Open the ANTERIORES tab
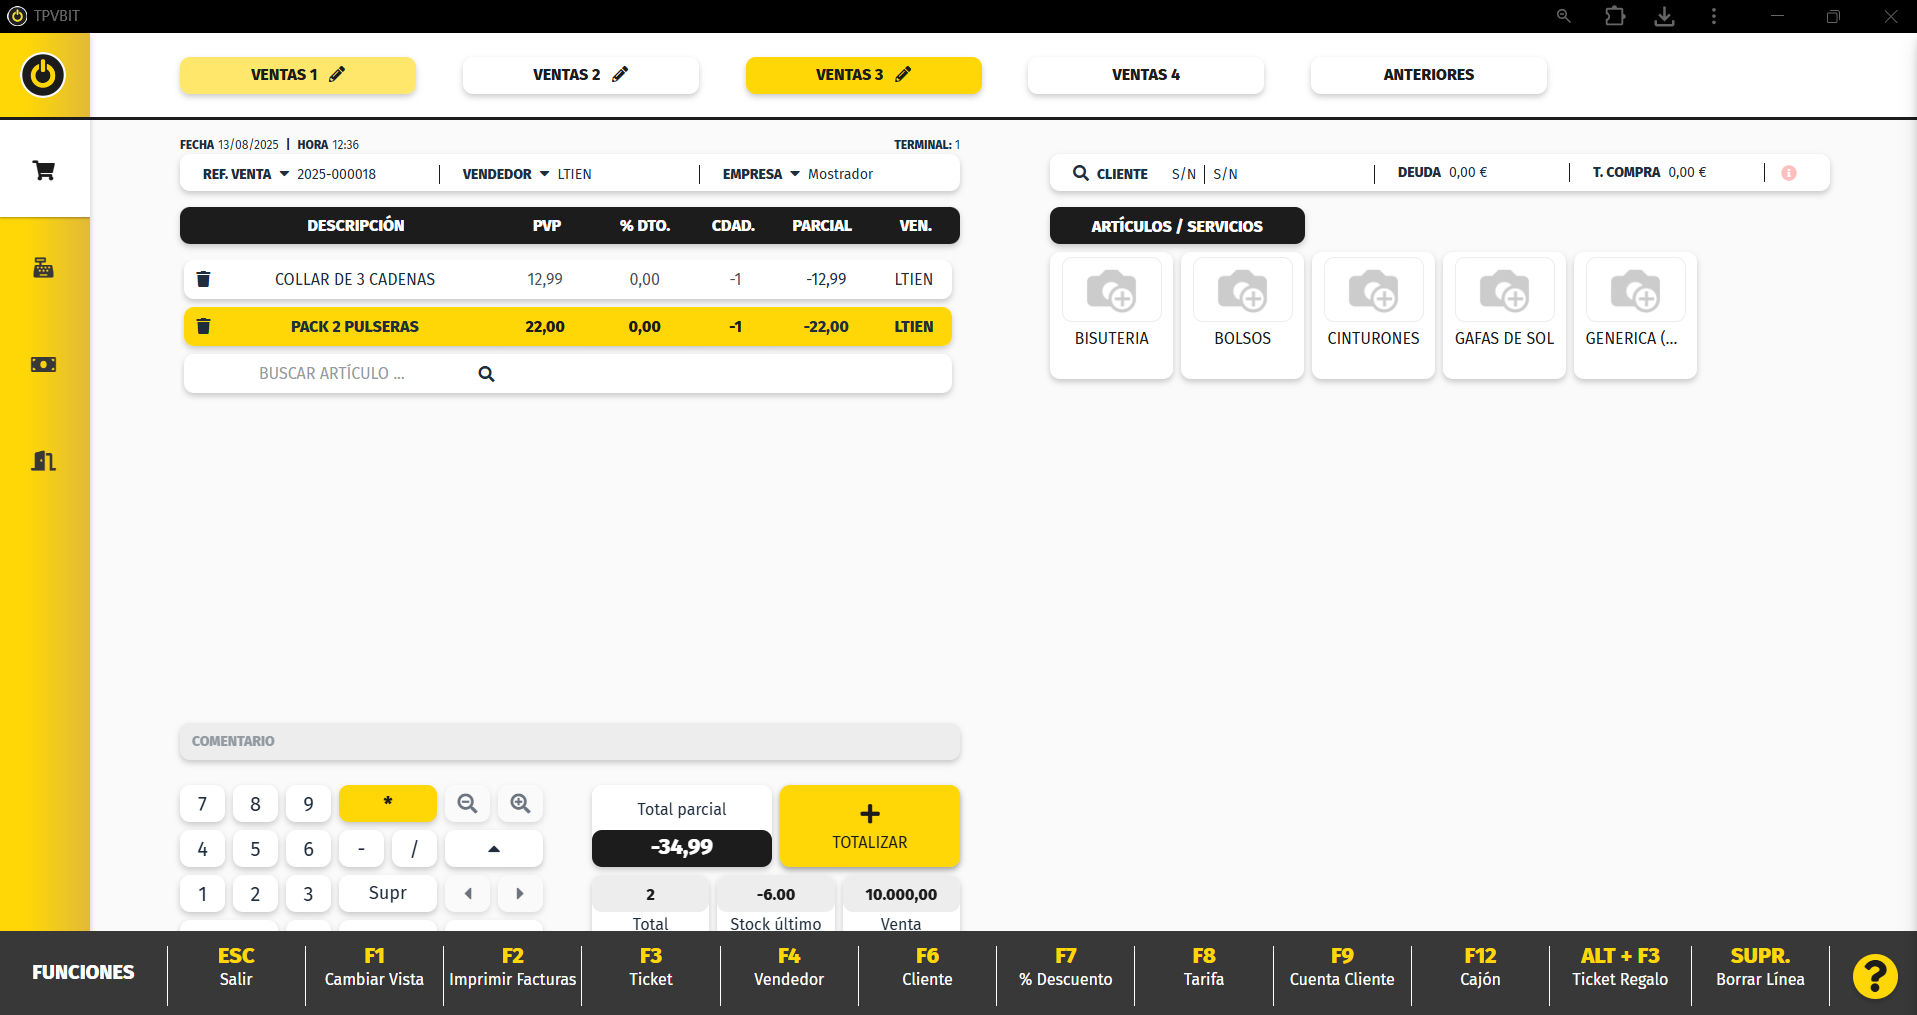The width and height of the screenshot is (1917, 1015). [1428, 75]
